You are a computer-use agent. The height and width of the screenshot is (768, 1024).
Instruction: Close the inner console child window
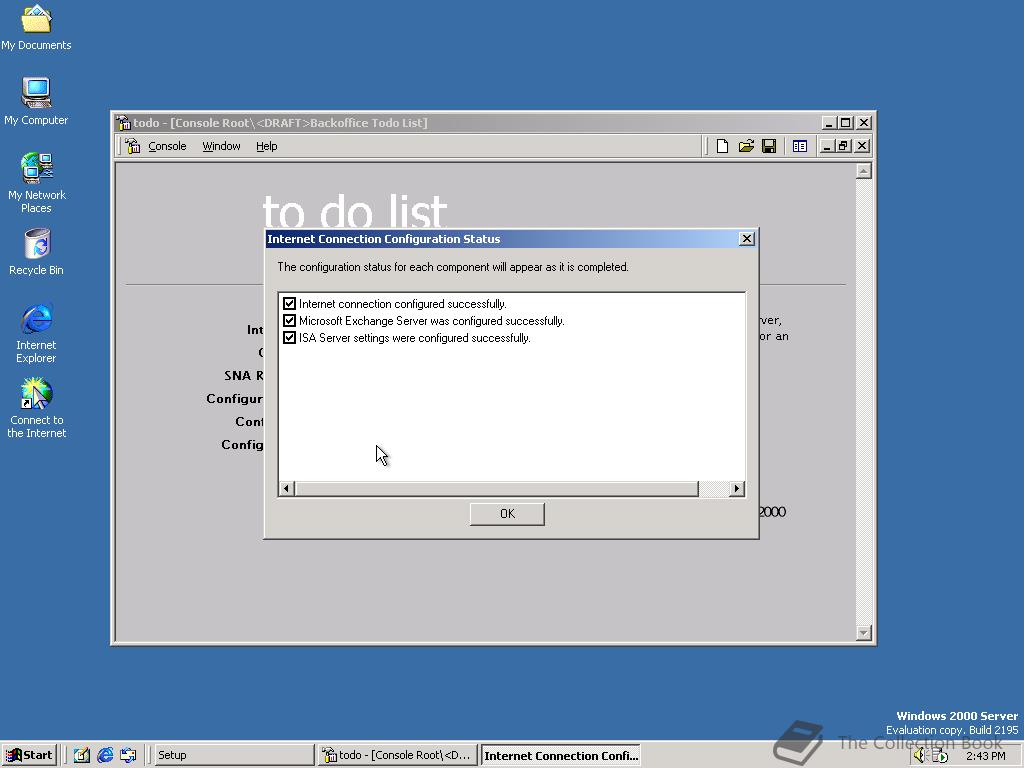[x=862, y=146]
